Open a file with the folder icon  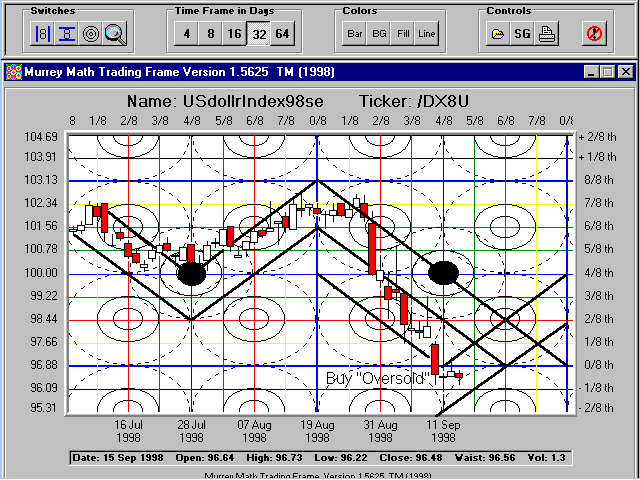pyautogui.click(x=498, y=33)
